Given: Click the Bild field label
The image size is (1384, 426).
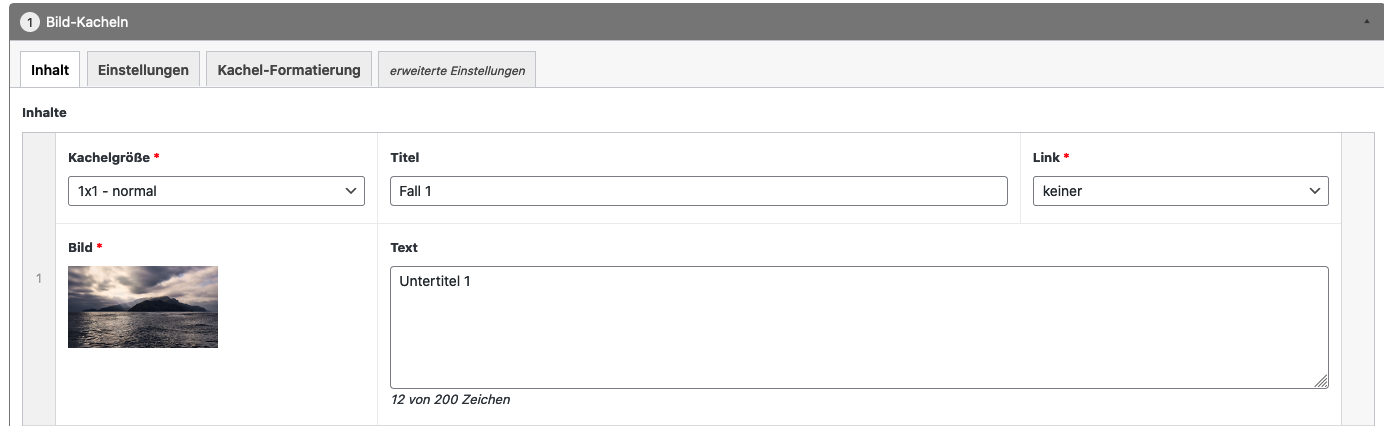Looking at the screenshot, I should click(80, 248).
